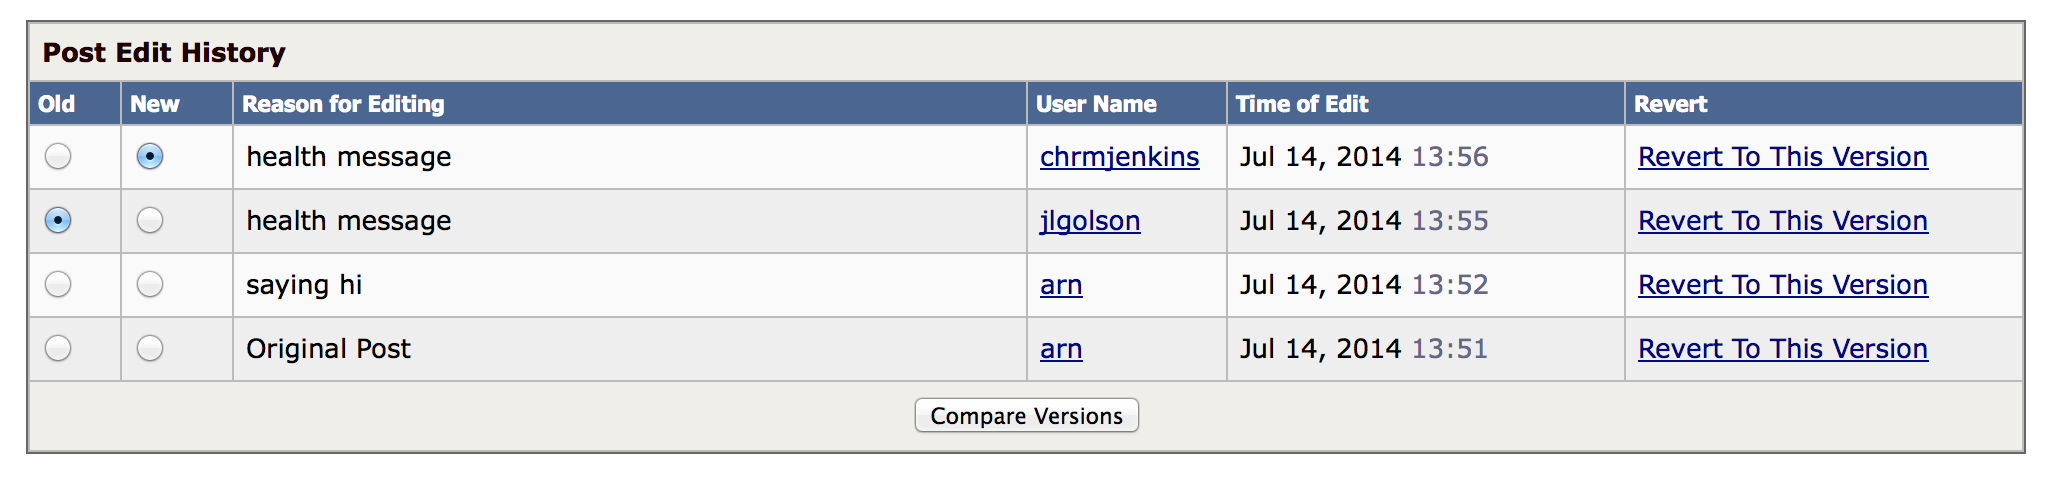Viewport: 2066px width, 484px height.
Task: Select New radio for chrmjenkins 13:56 edit
Action: (x=150, y=156)
